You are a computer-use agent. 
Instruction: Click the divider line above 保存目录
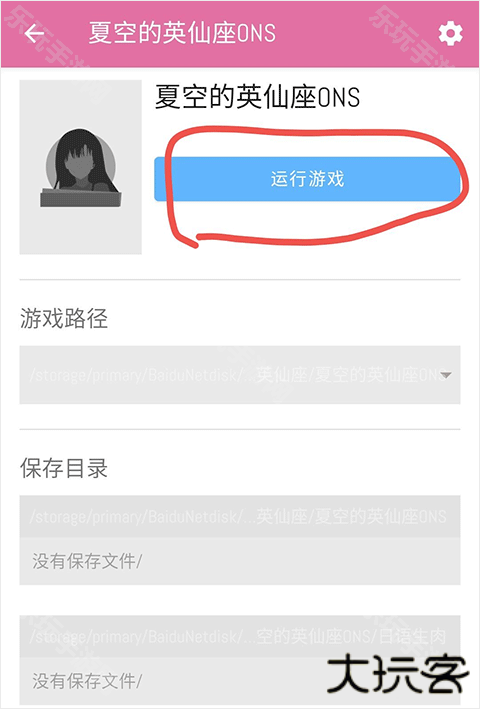pos(240,429)
